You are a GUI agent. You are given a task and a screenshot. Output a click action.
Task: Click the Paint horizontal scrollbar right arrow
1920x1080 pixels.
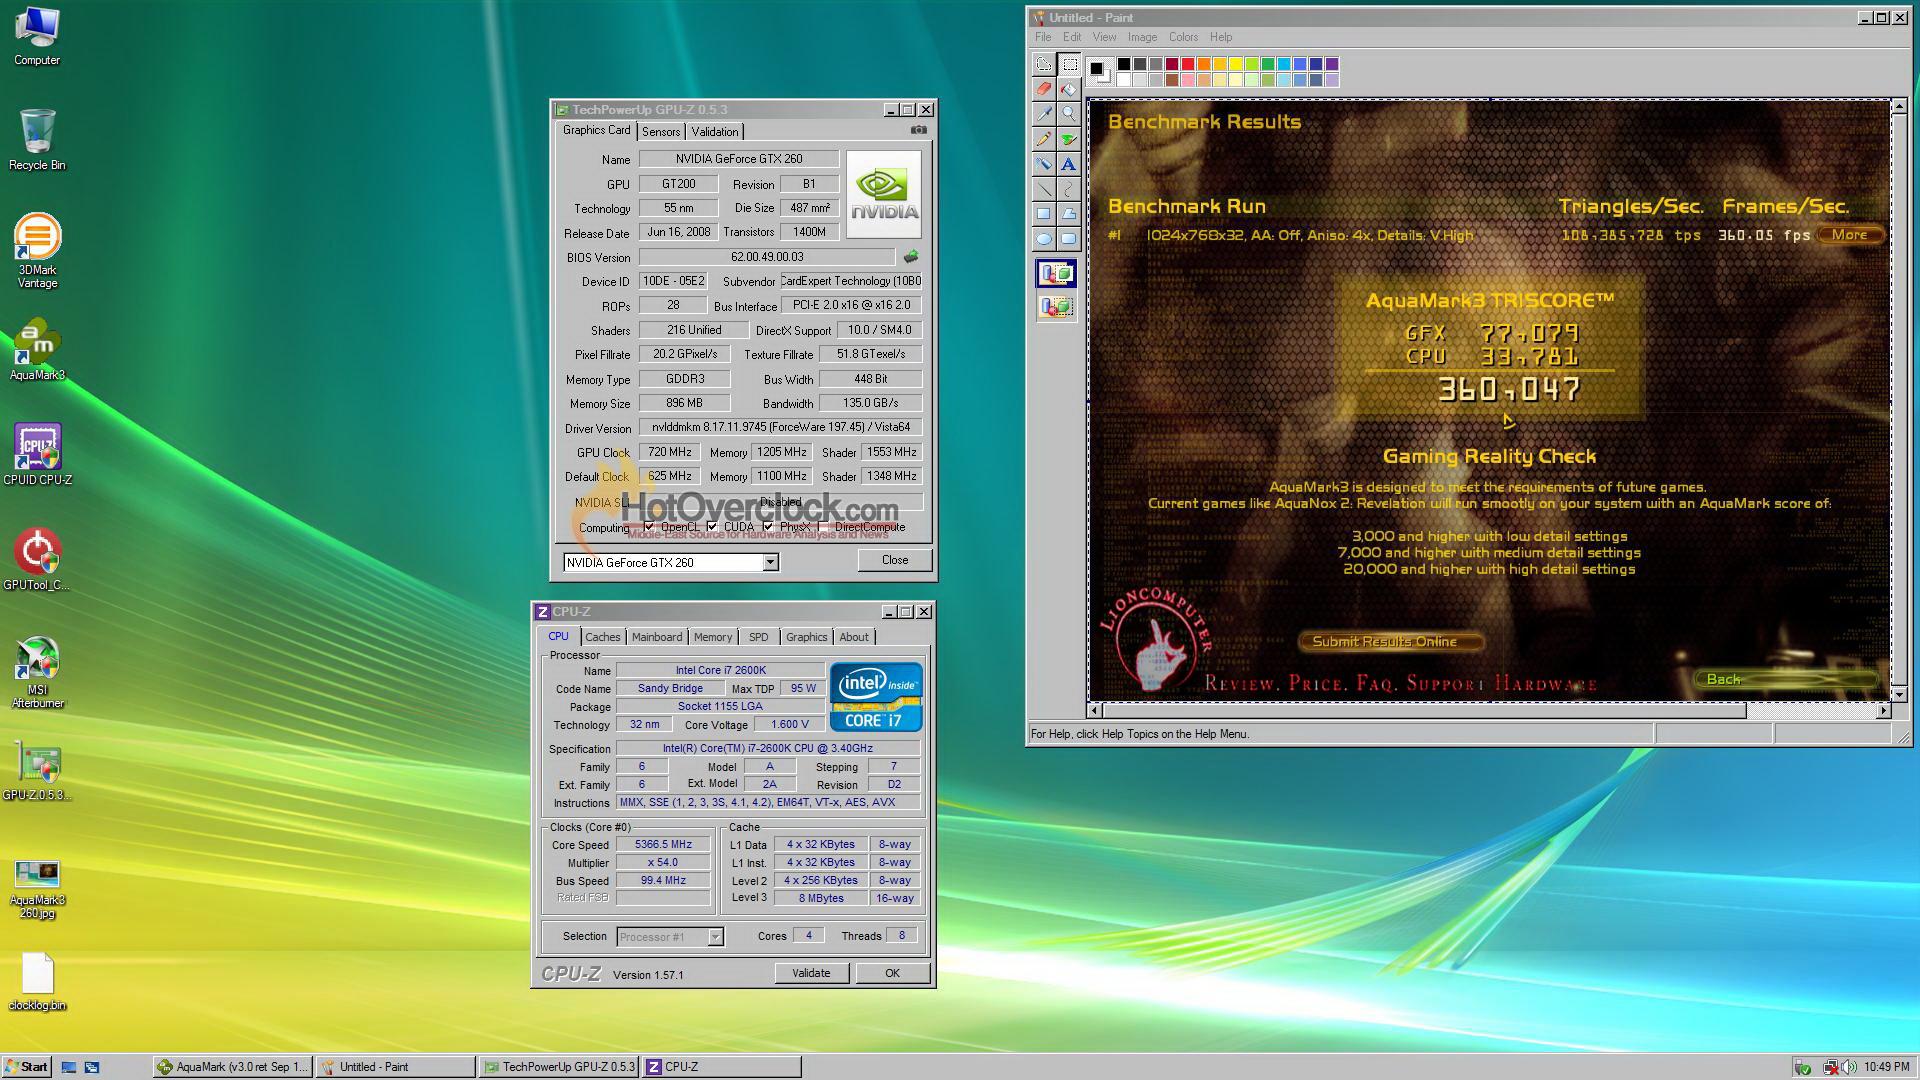(1884, 710)
